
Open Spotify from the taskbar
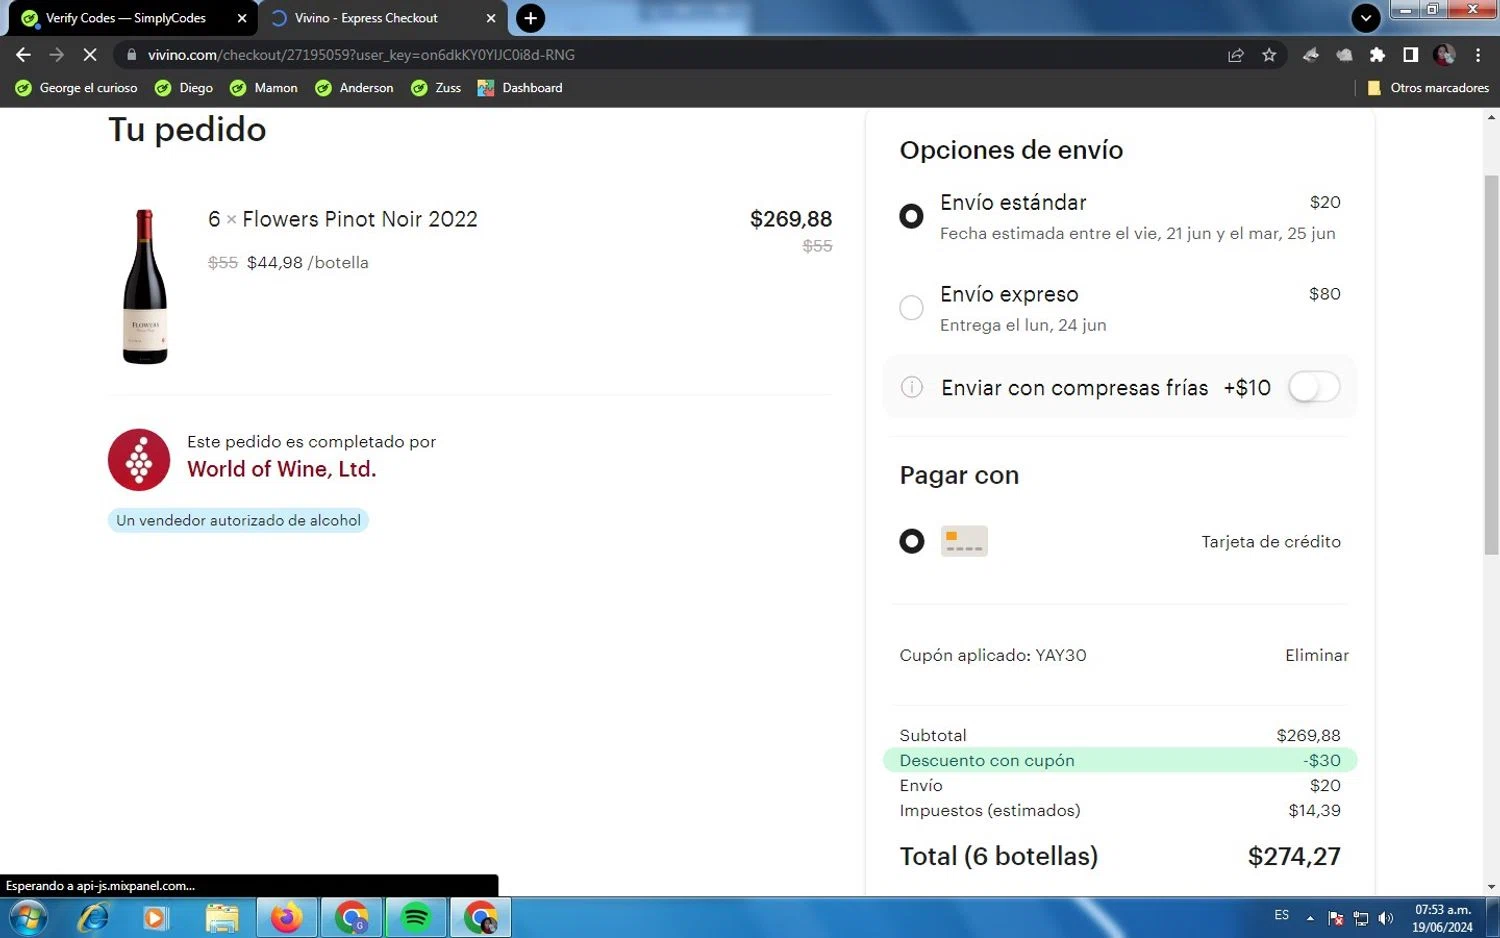point(416,917)
